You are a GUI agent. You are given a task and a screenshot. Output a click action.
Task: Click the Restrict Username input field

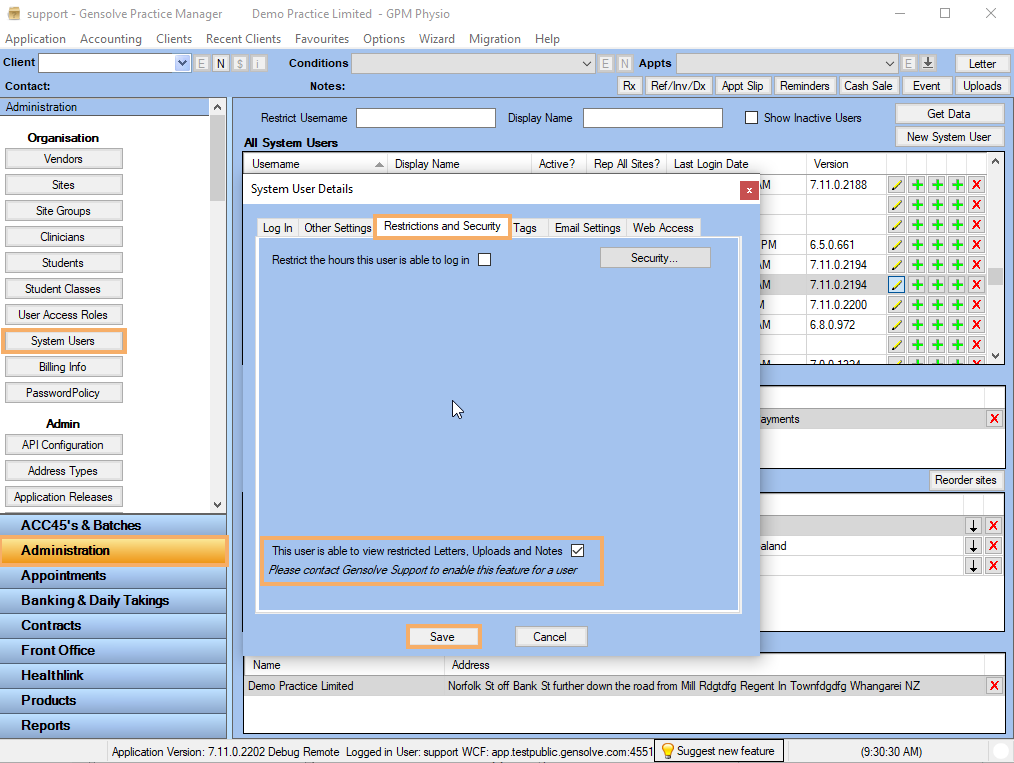point(425,118)
